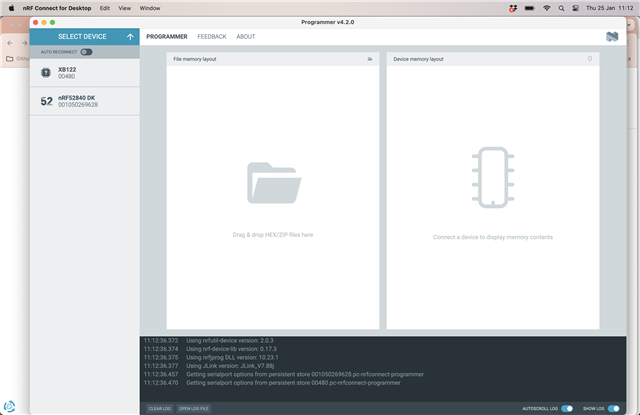Open the Control Center icon
Viewport: 640px width, 415px height.
(x=576, y=8)
